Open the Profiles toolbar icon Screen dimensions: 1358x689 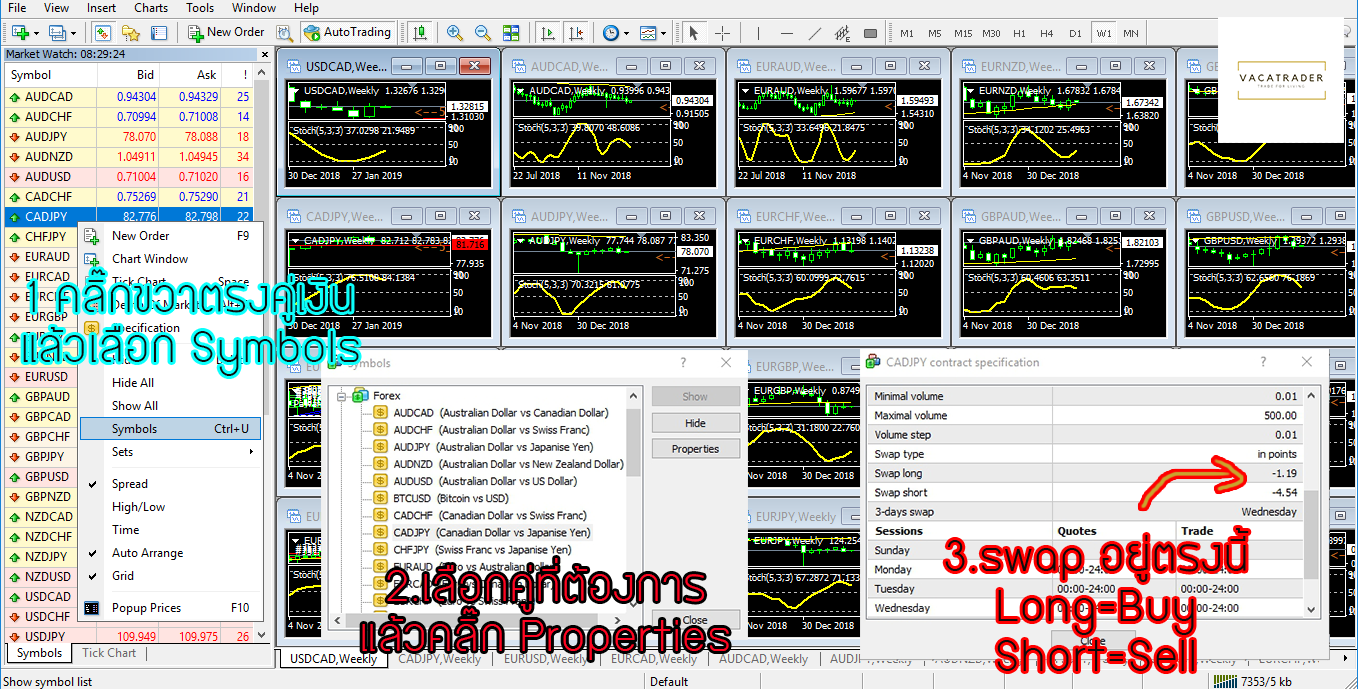56,32
